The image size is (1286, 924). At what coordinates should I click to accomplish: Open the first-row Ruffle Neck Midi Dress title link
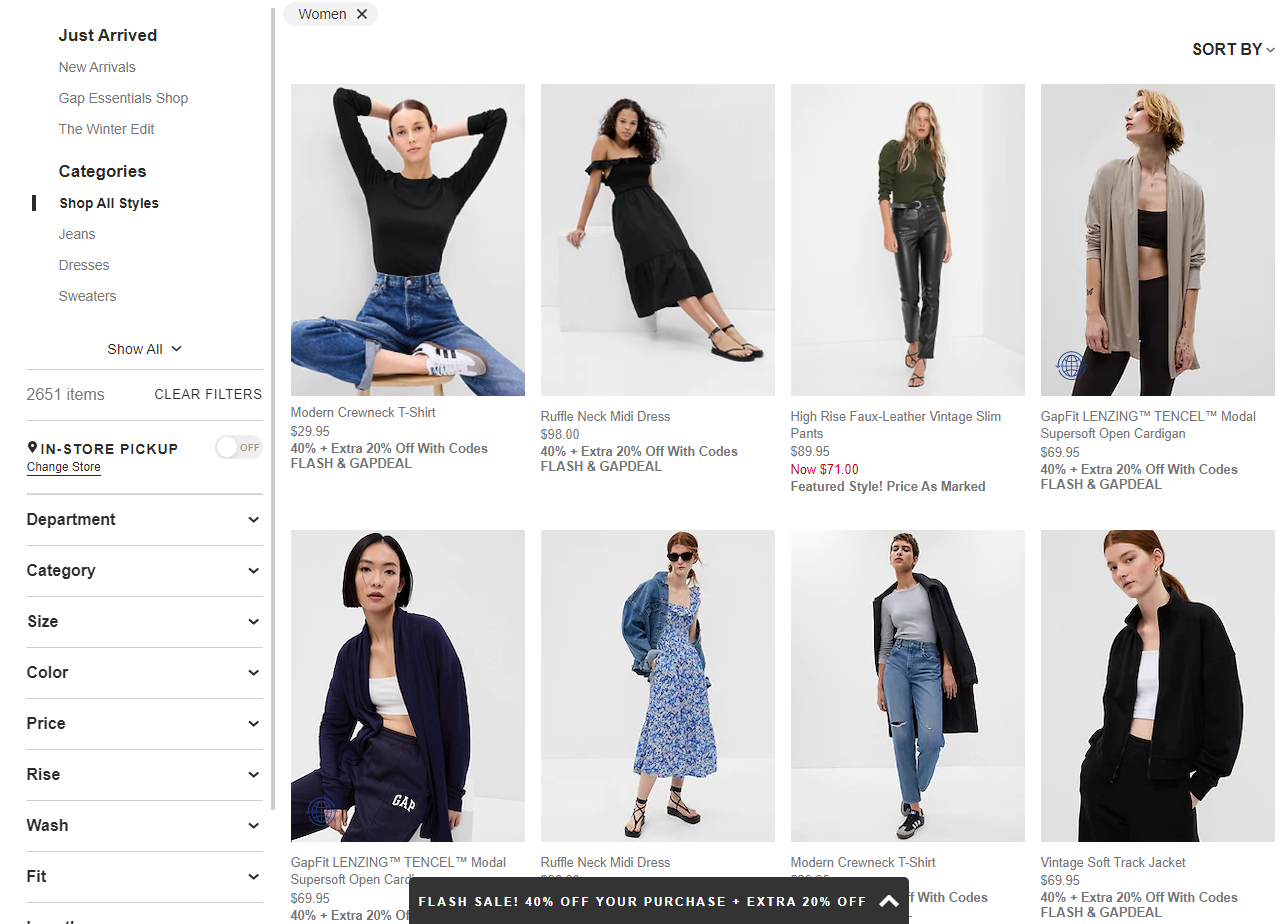pyautogui.click(x=605, y=416)
